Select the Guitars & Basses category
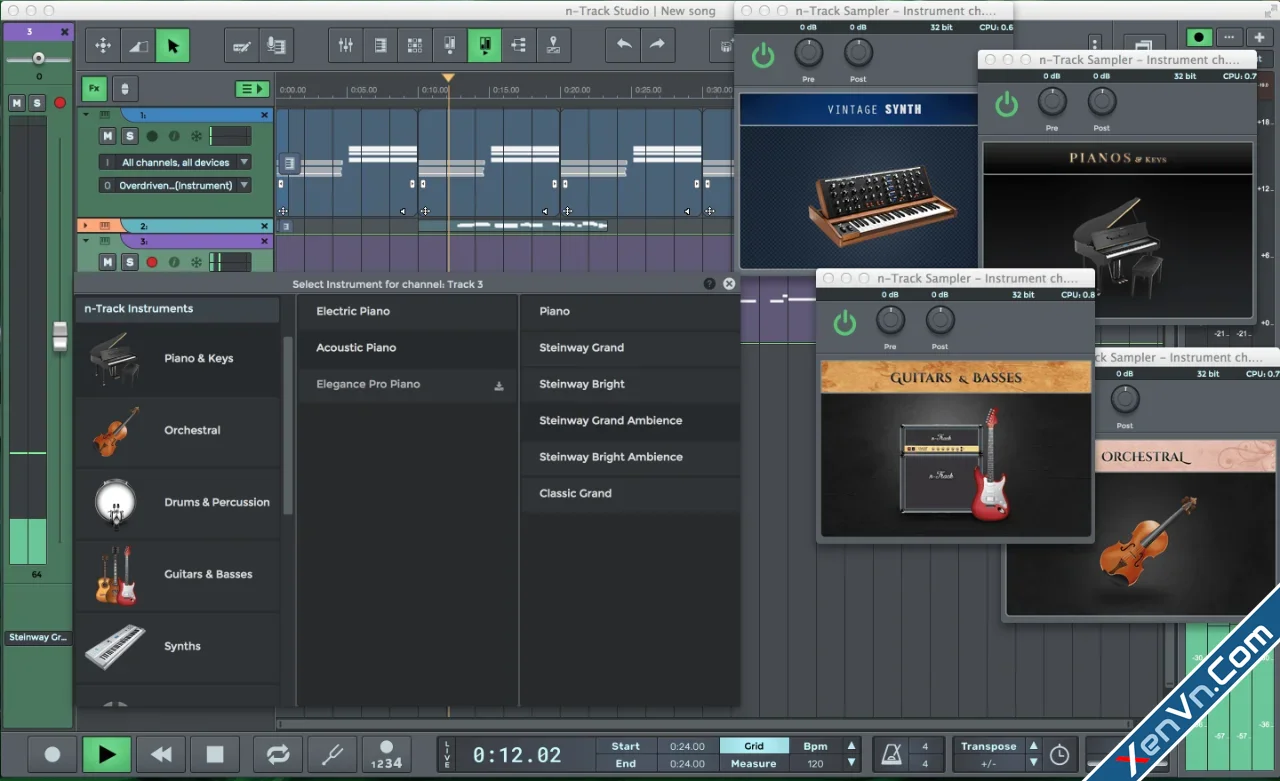Image resolution: width=1280 pixels, height=781 pixels. click(177, 575)
